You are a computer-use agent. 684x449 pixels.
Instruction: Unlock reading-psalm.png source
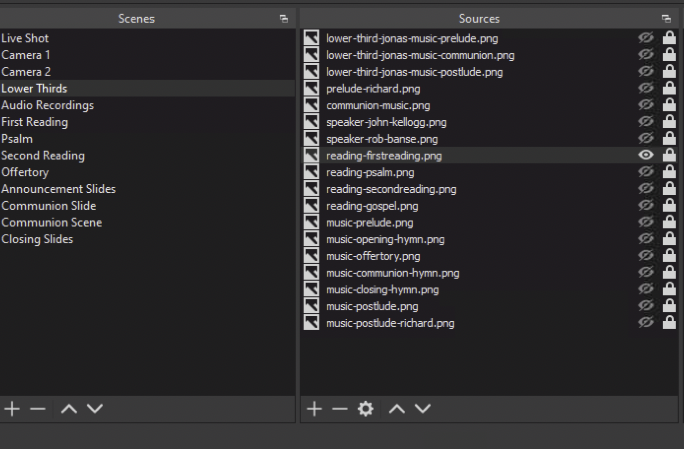click(669, 172)
